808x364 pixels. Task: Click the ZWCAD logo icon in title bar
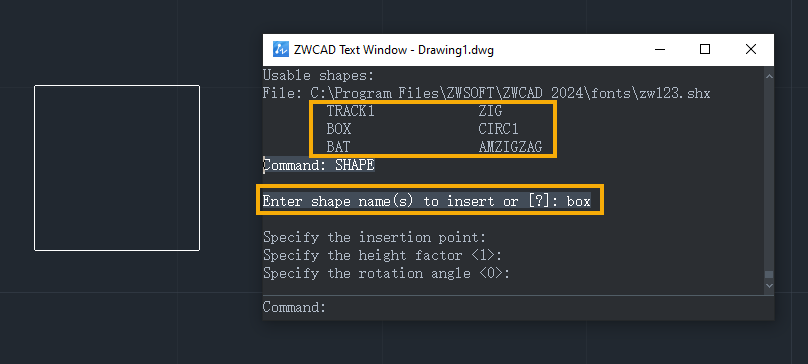coord(280,49)
